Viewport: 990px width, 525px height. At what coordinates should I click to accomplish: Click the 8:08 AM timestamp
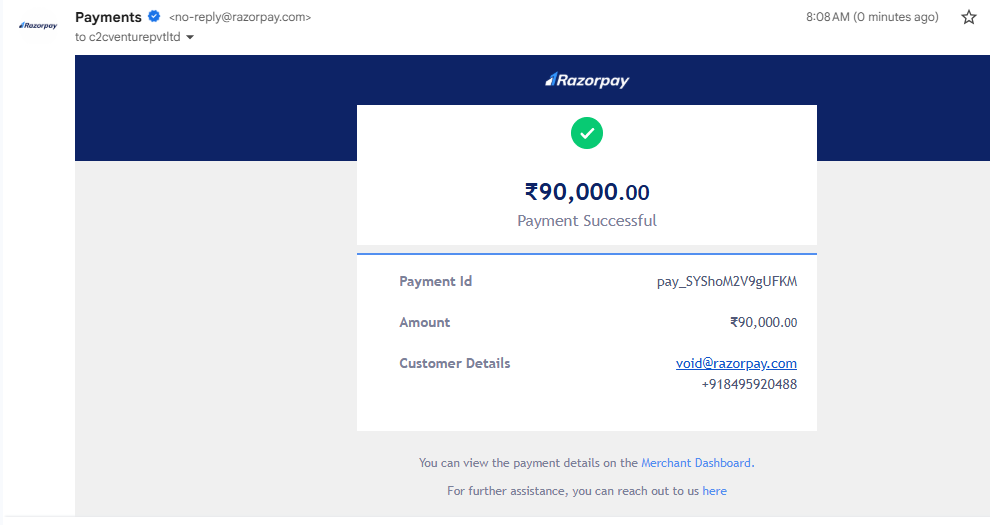872,17
